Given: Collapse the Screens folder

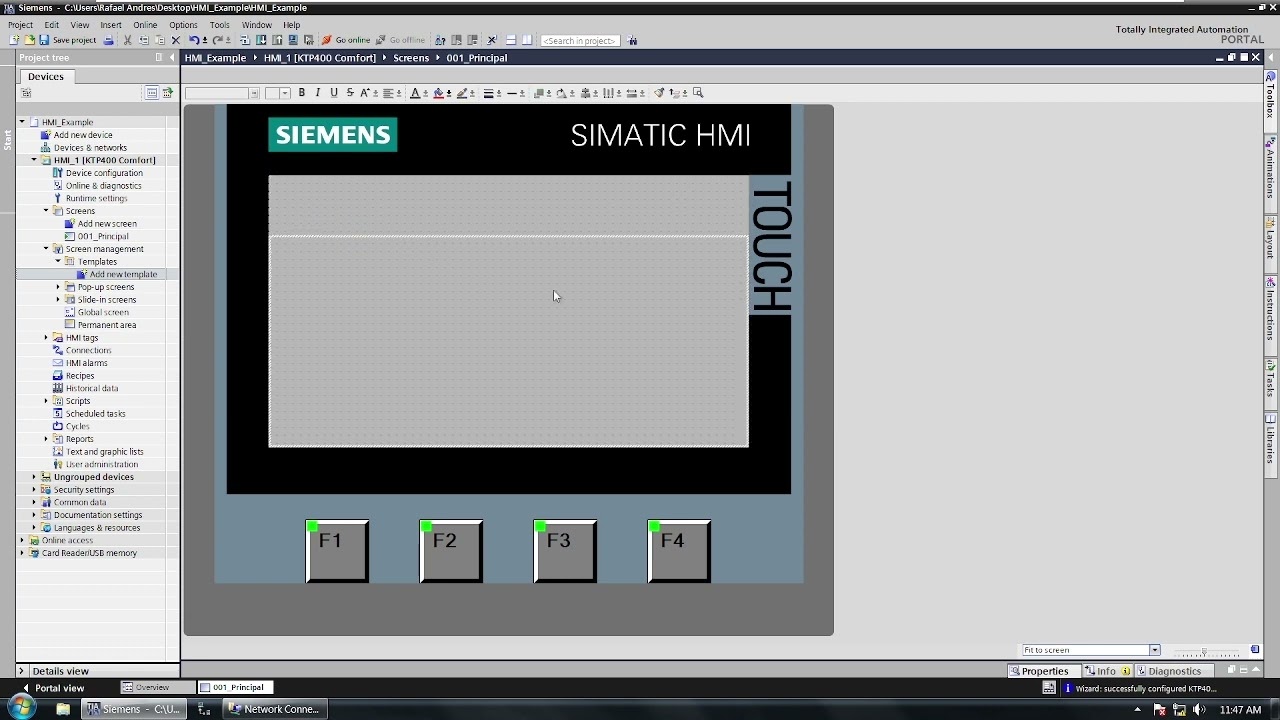Looking at the screenshot, I should [x=45, y=211].
